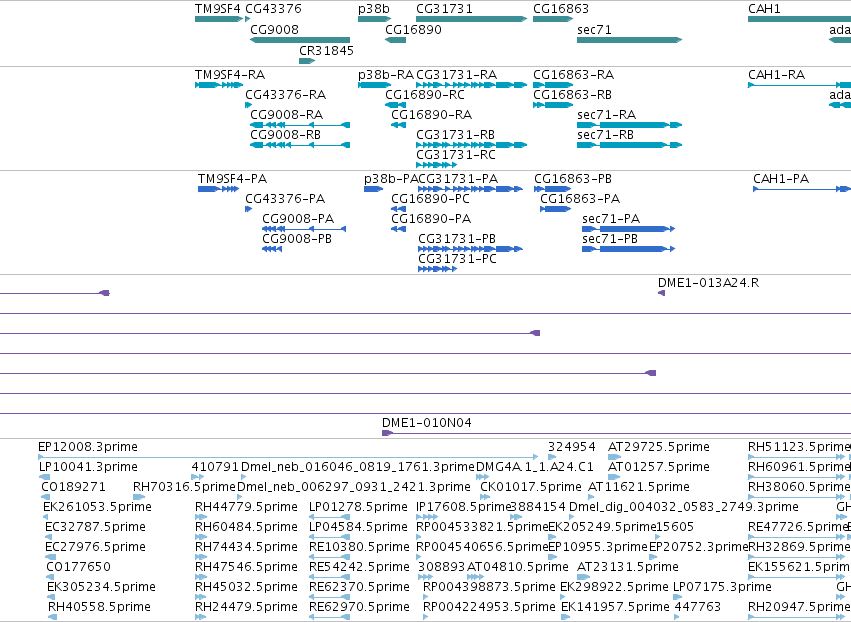Screen dimensions: 851x622
Task: Select the sec71 gene feature bar
Action: point(629,40)
